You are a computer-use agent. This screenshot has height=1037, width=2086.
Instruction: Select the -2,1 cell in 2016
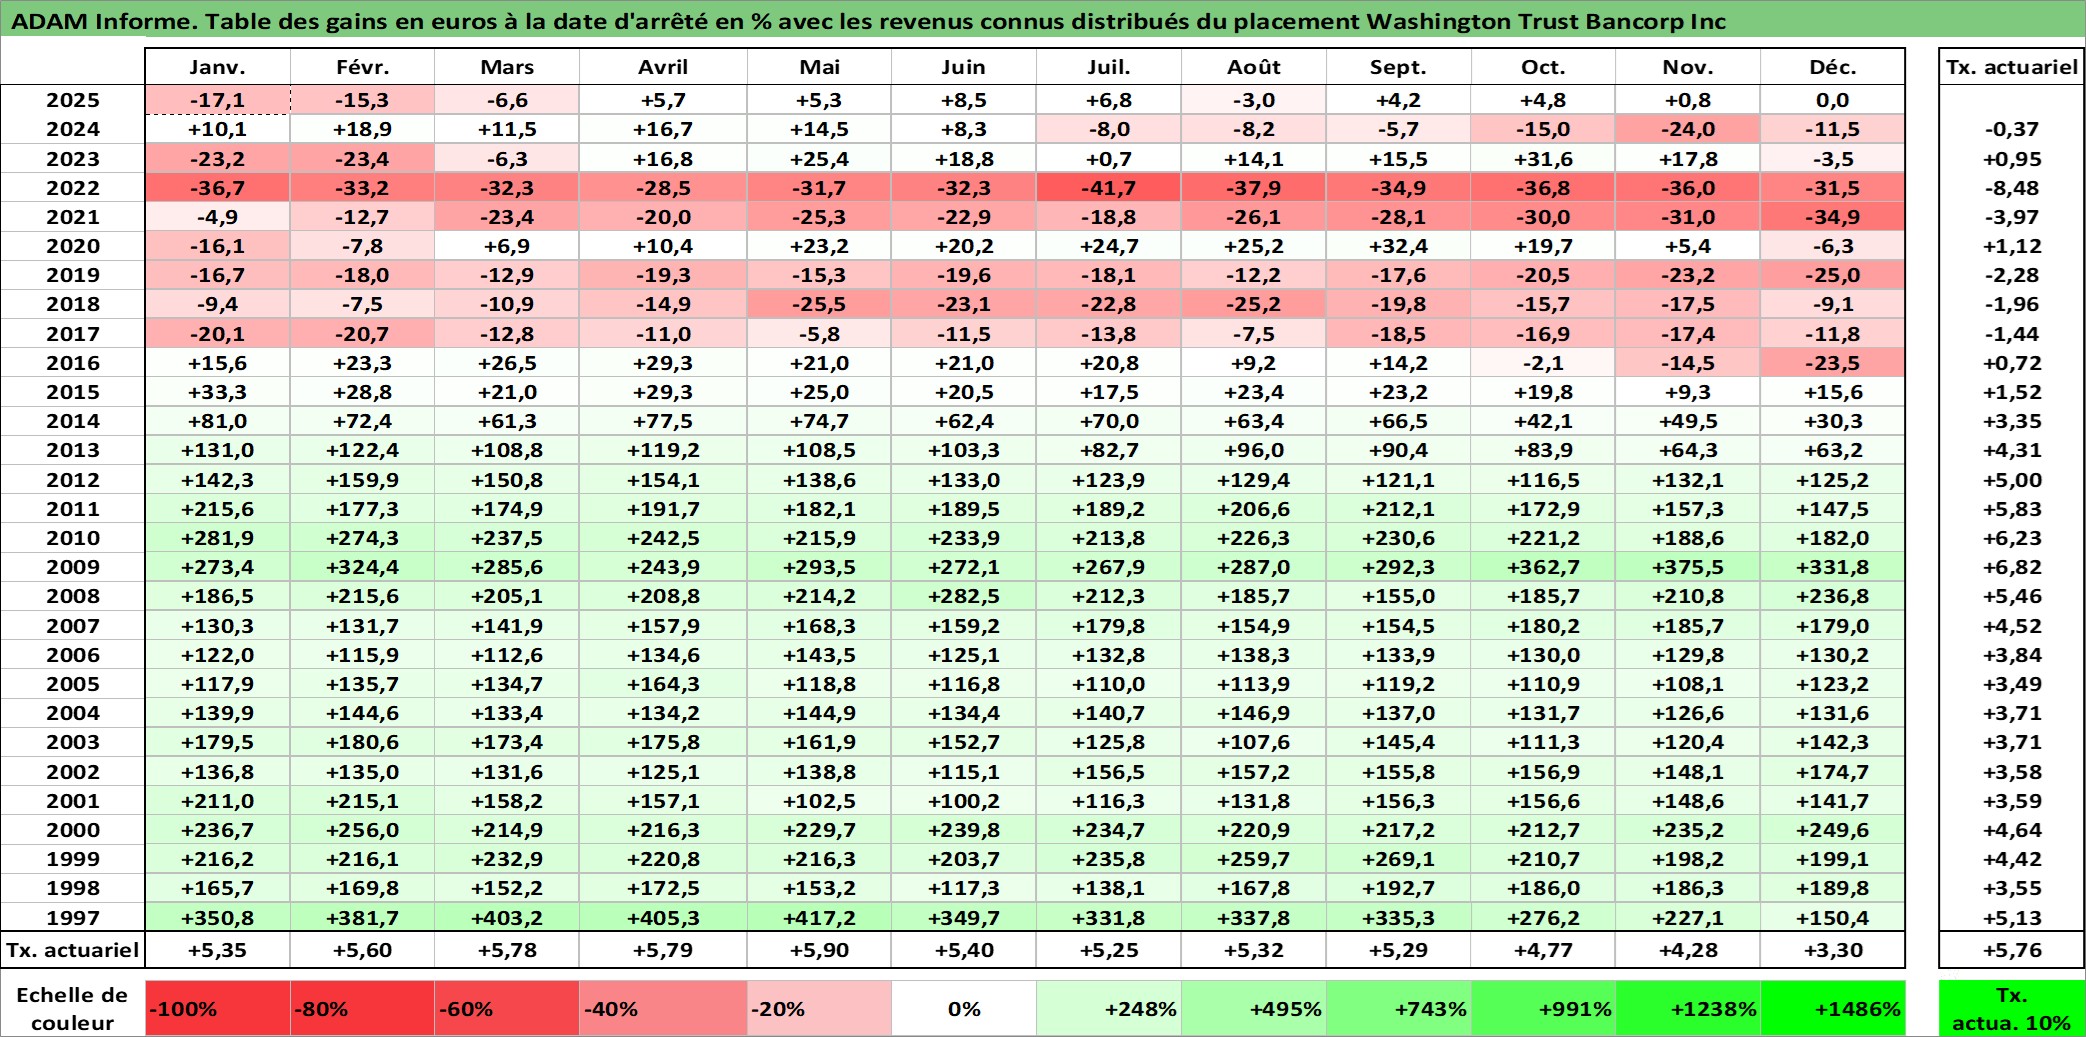click(x=1543, y=363)
